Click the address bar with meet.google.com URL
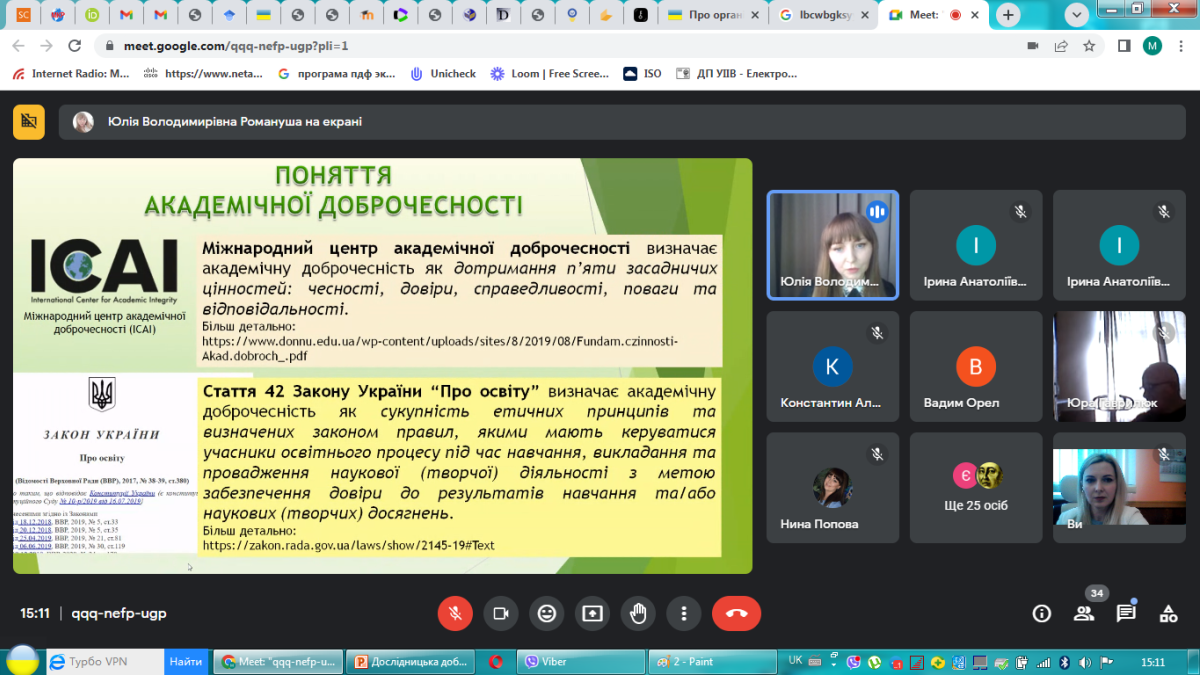Screen dimensions: 1200x675 pos(500,46)
